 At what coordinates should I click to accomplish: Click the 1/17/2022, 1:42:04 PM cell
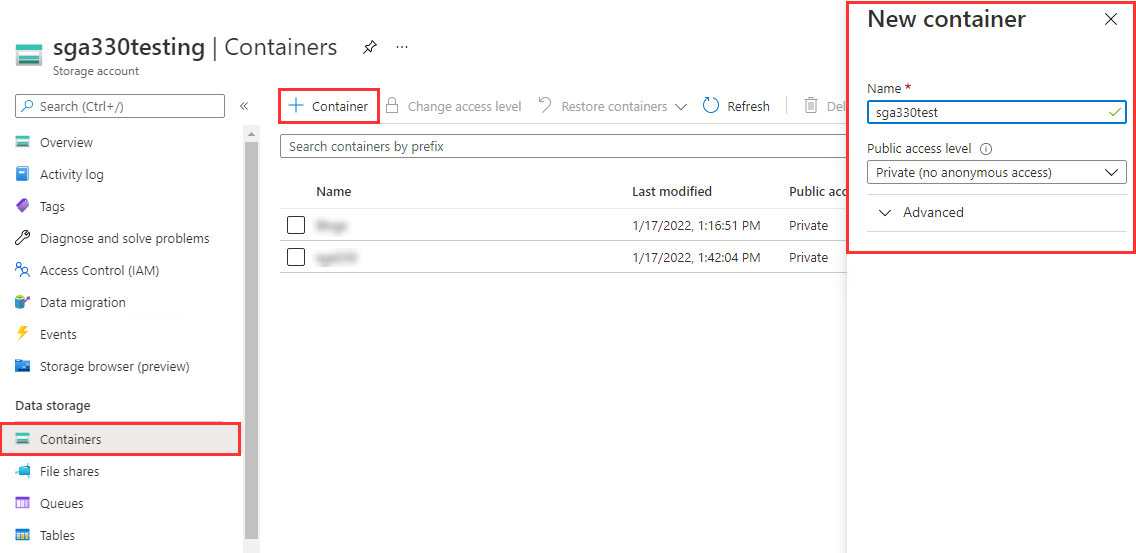point(696,257)
